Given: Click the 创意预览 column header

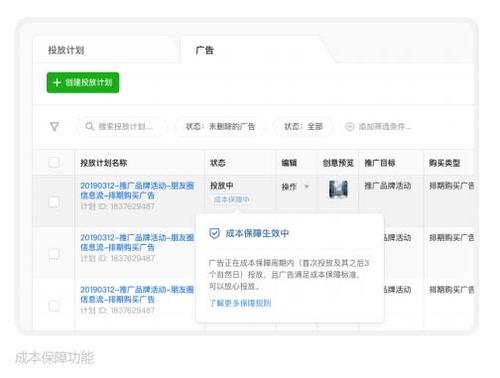Looking at the screenshot, I should pos(338,163).
